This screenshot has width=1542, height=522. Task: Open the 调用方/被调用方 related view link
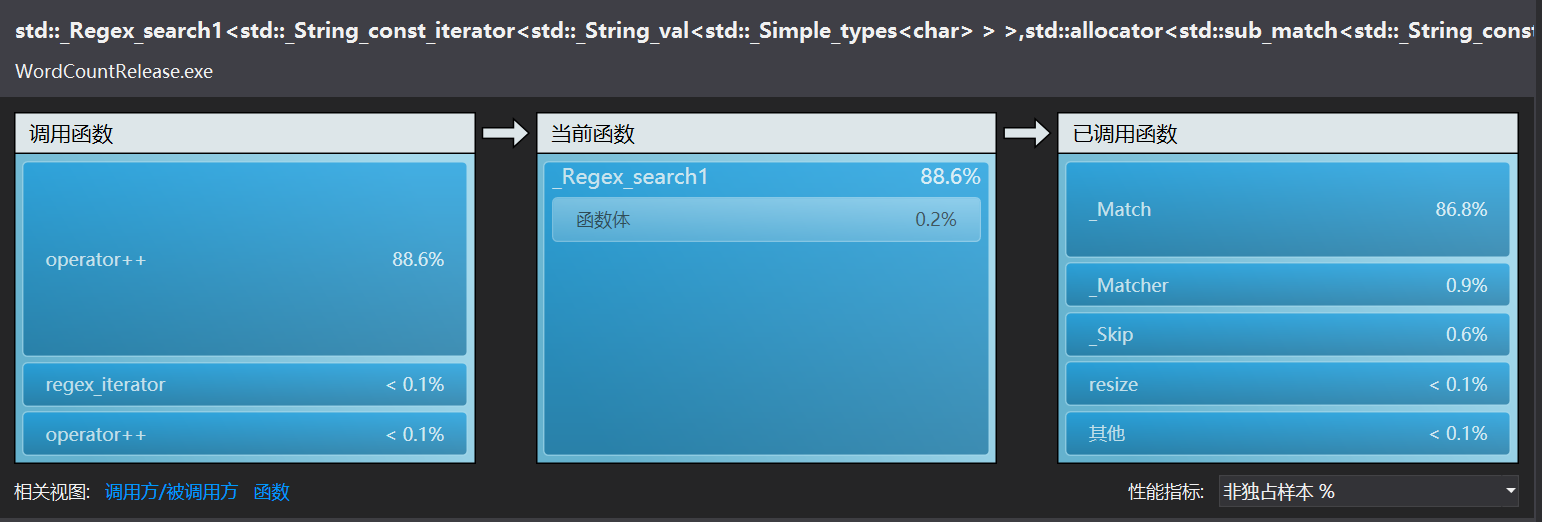click(x=171, y=492)
